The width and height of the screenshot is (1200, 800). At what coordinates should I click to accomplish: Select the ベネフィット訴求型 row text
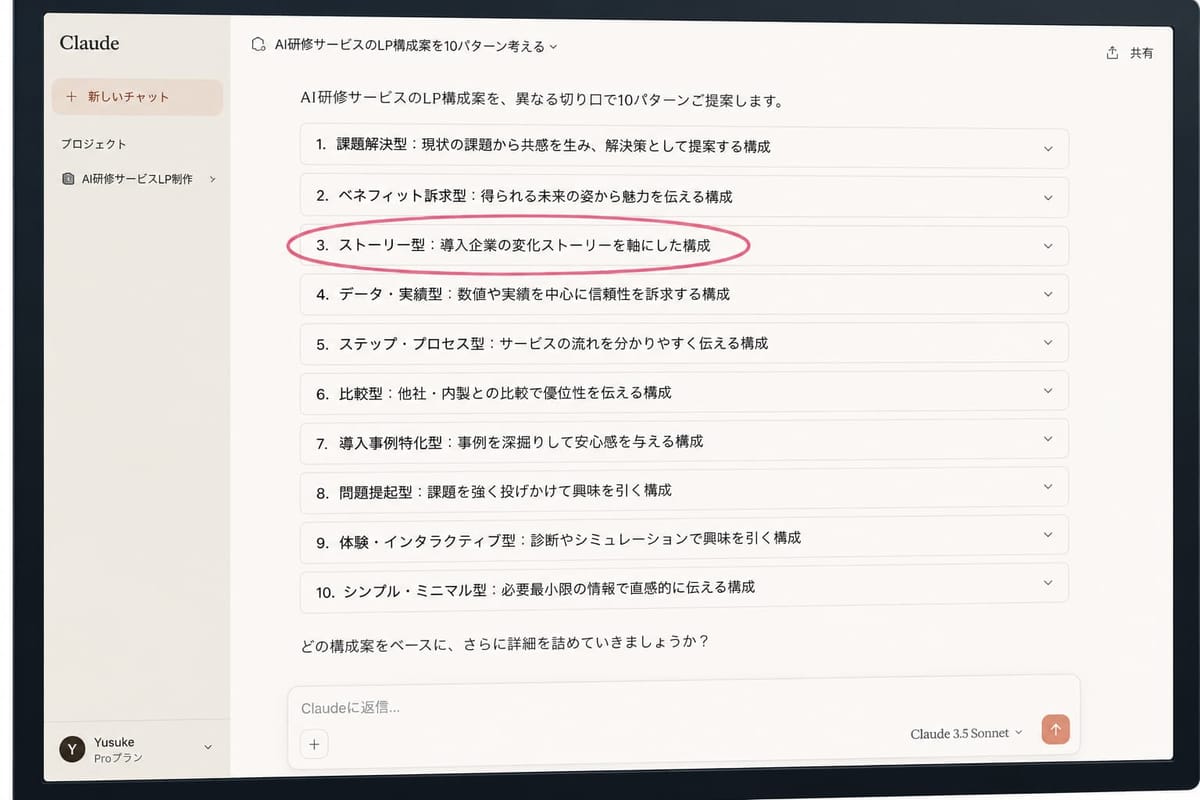point(524,196)
